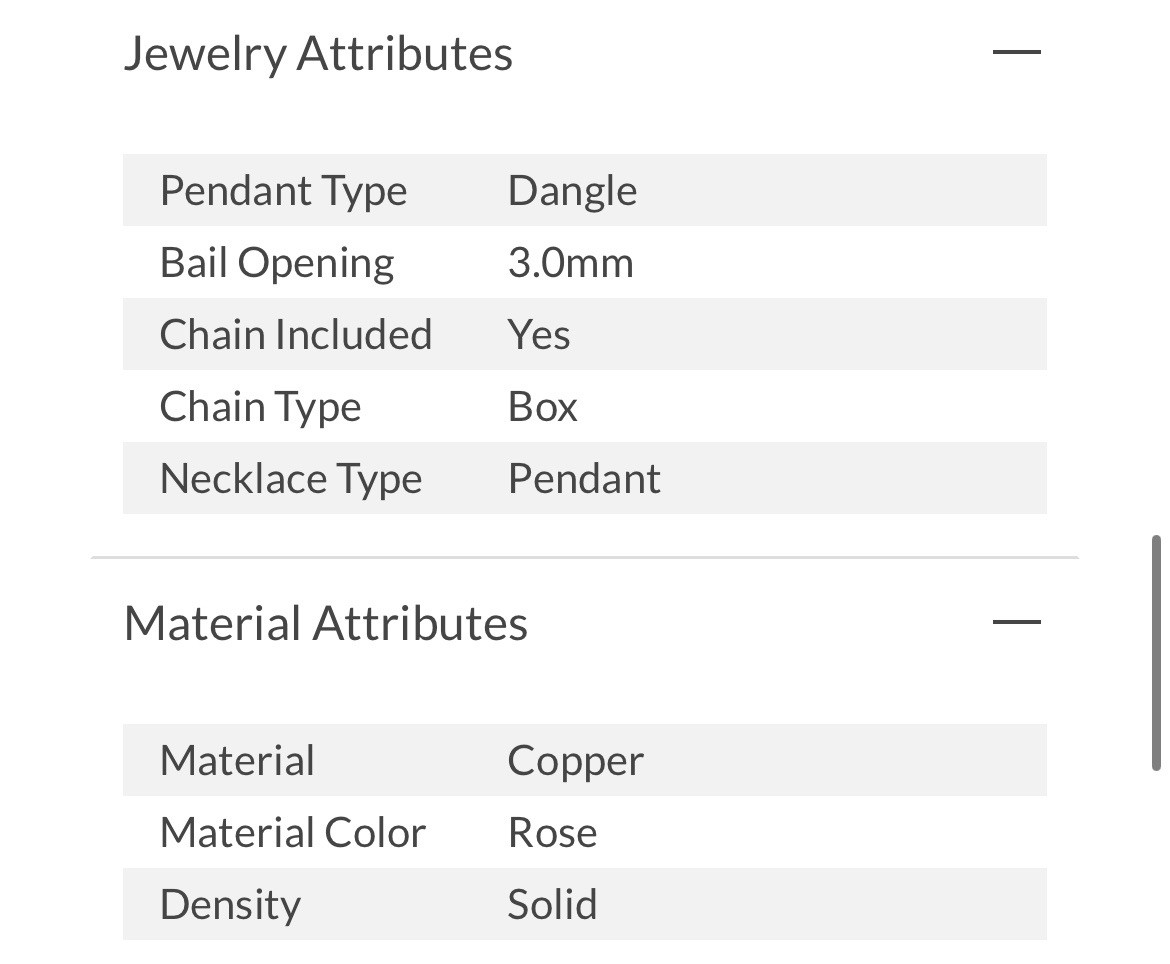Click the Jewelry Attributes section heading

[318, 53]
